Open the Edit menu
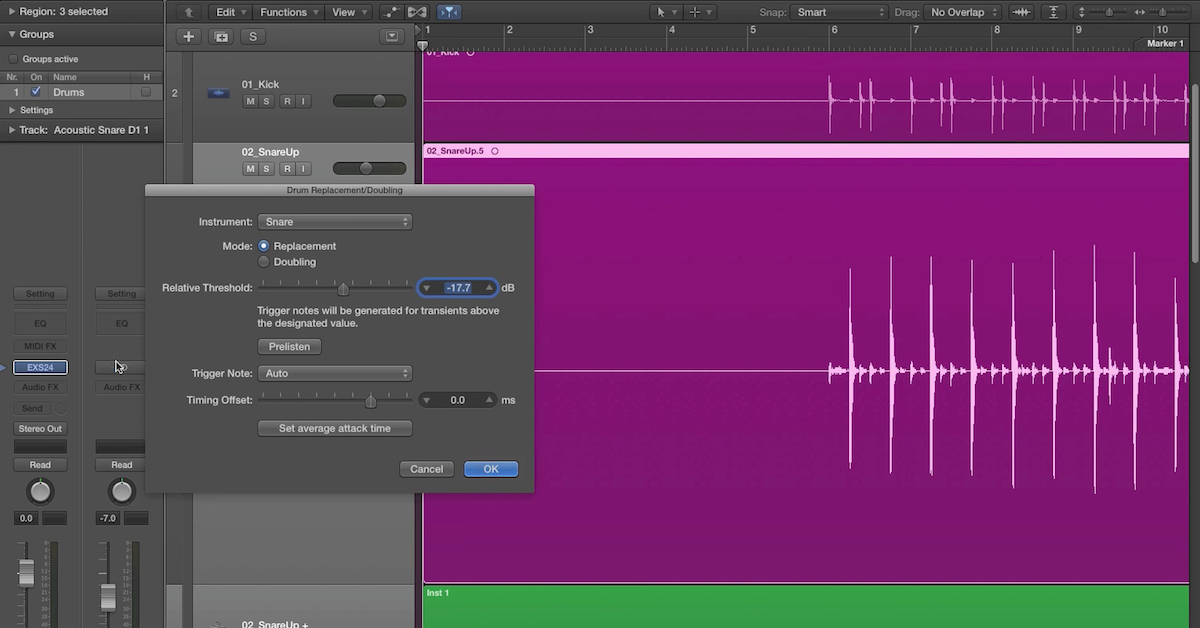This screenshot has width=1200, height=628. [231, 12]
